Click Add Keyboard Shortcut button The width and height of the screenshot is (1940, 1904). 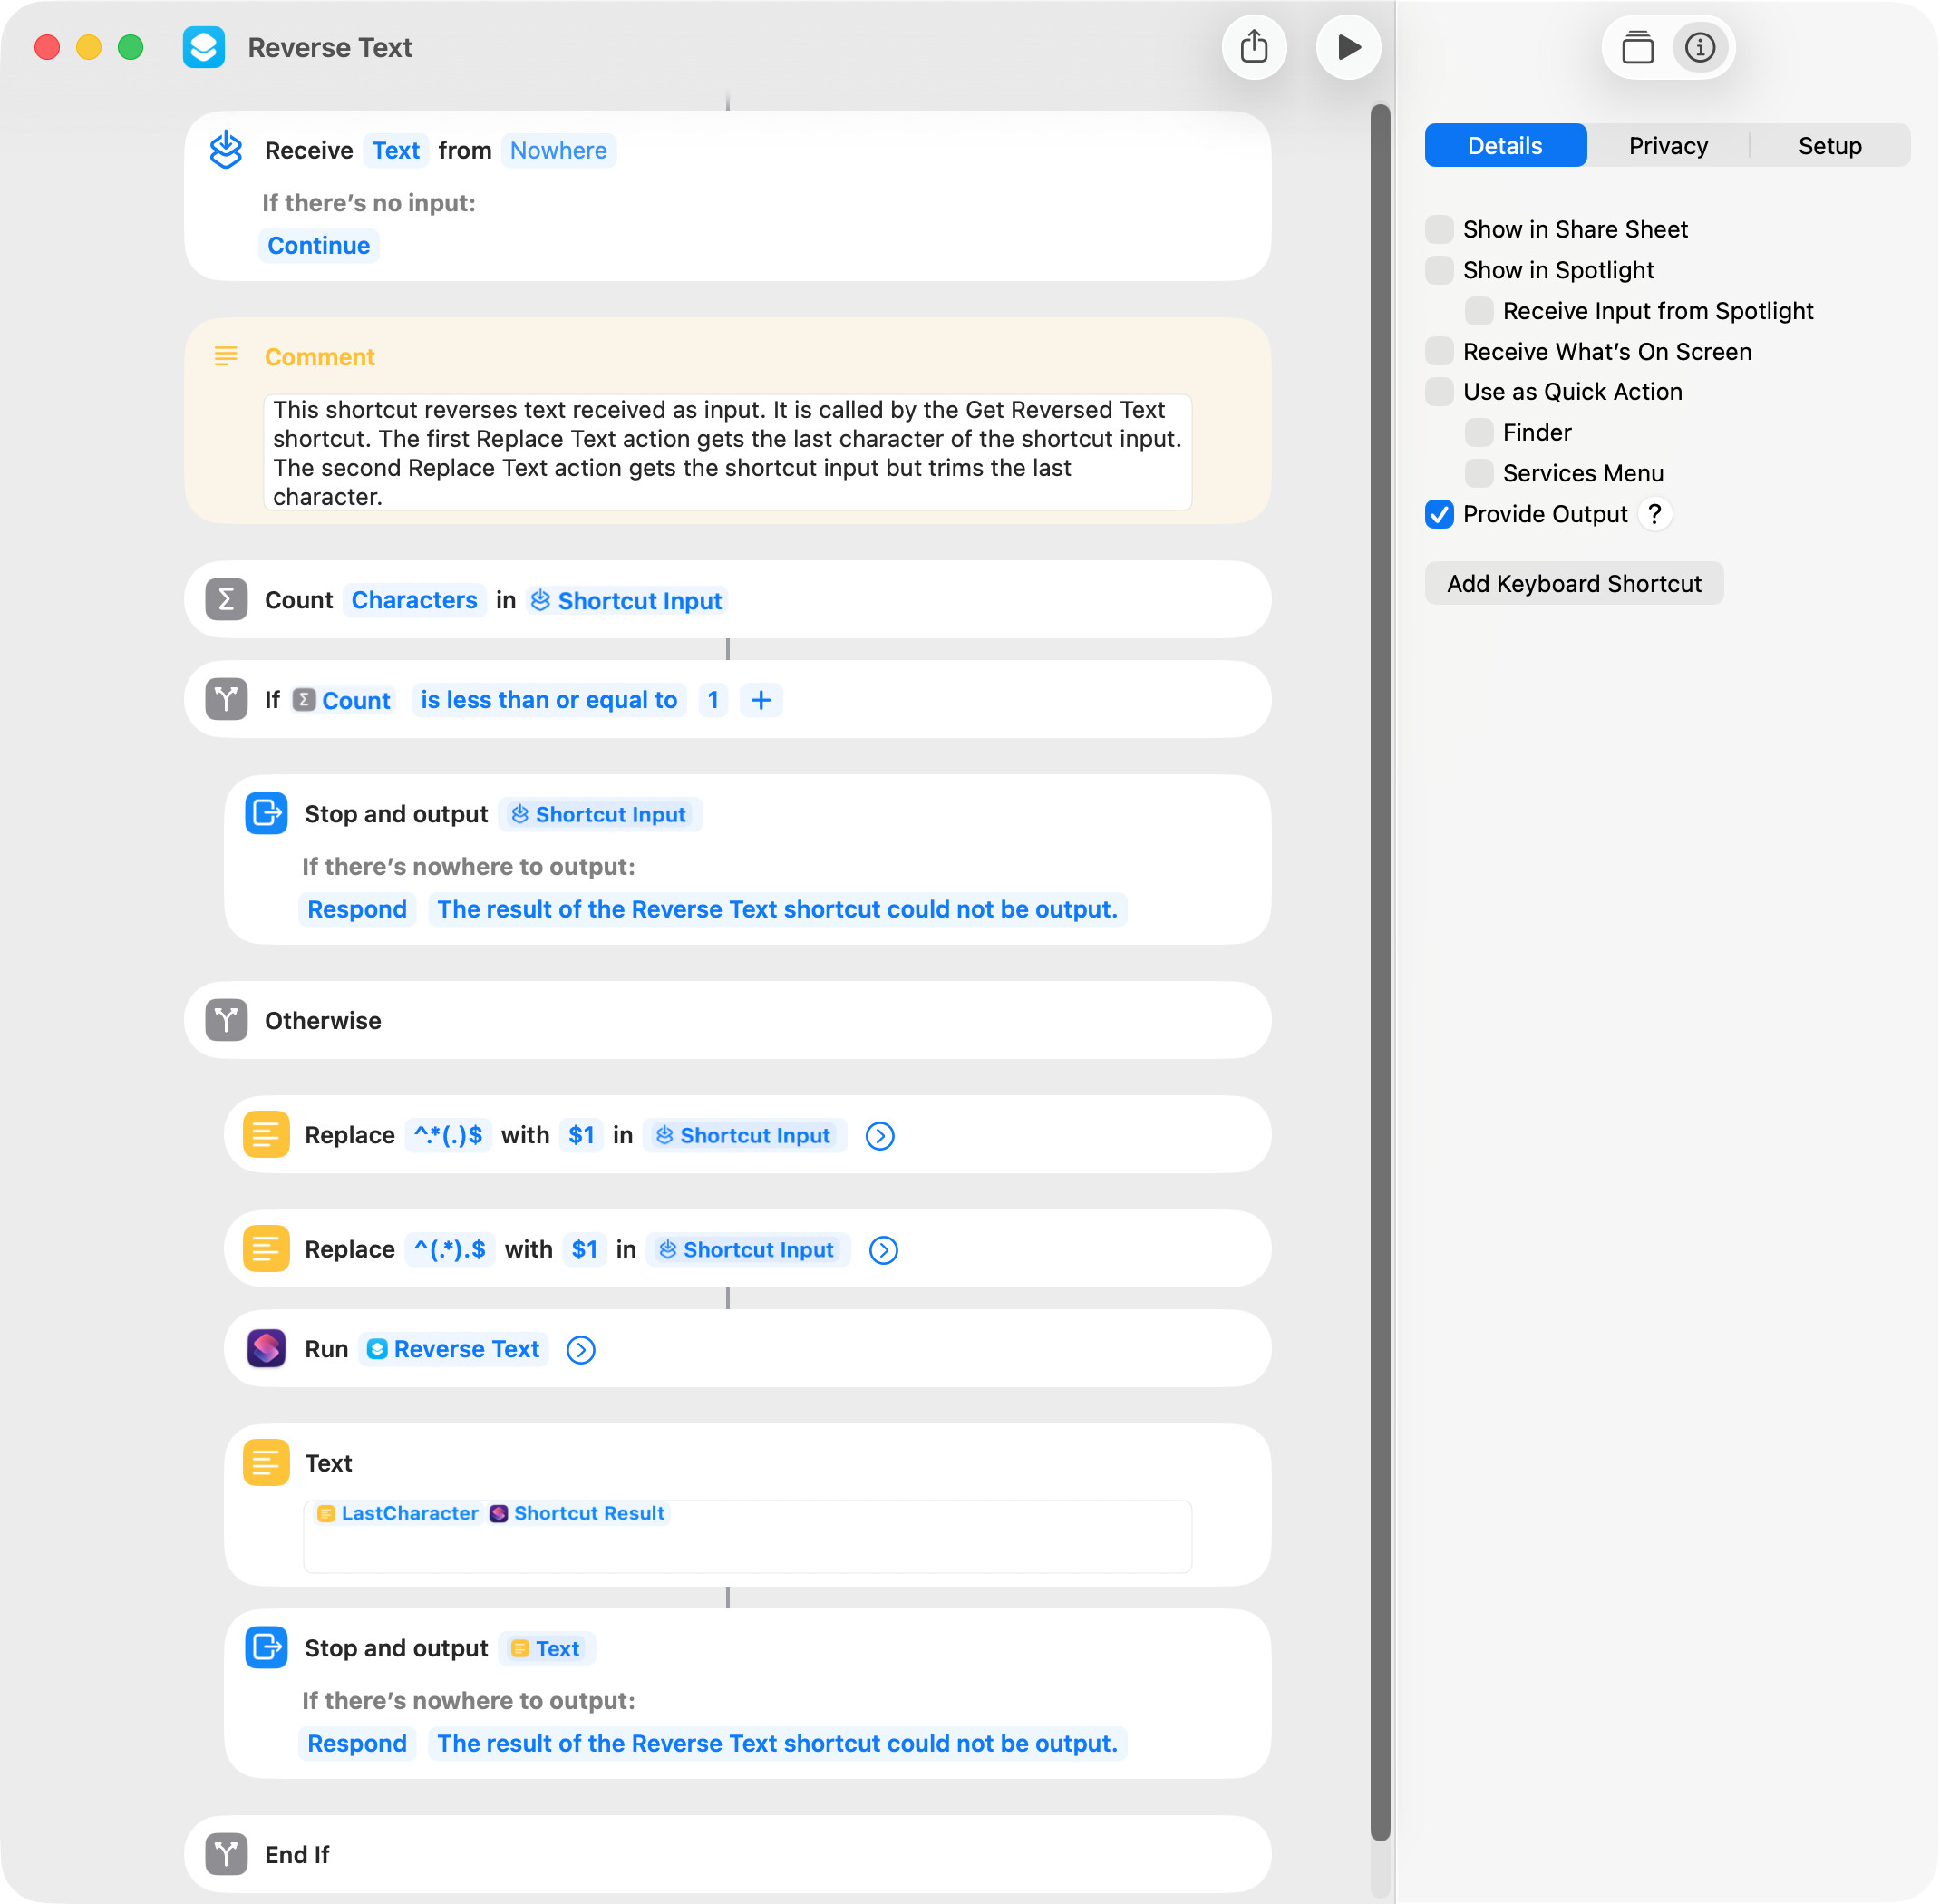(x=1573, y=584)
